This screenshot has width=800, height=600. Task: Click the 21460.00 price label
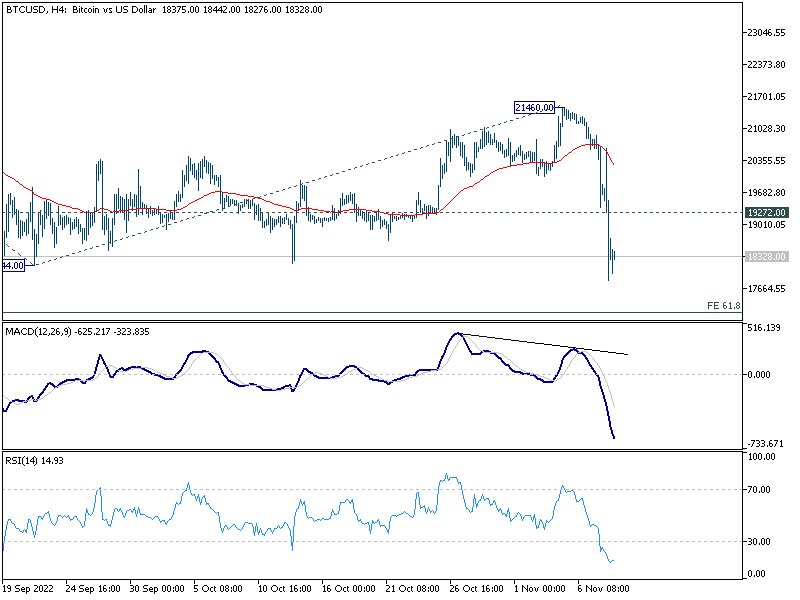[534, 107]
